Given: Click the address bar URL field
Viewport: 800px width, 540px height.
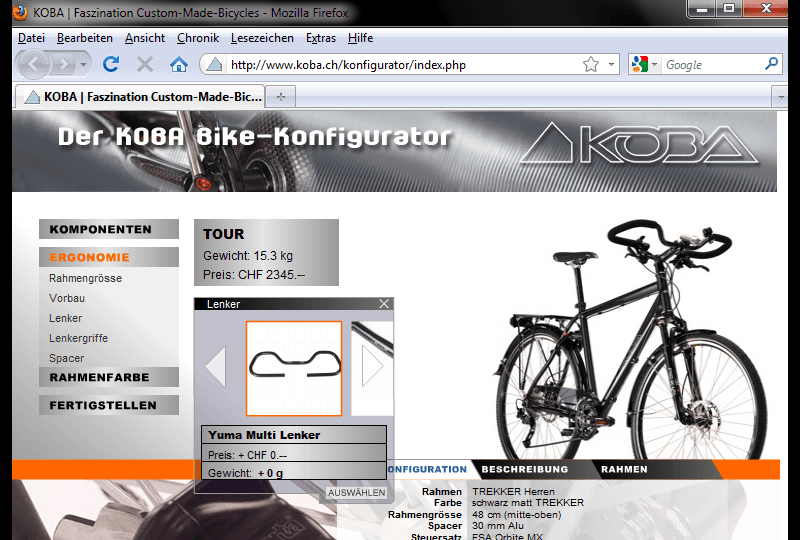Looking at the screenshot, I should [x=403, y=65].
